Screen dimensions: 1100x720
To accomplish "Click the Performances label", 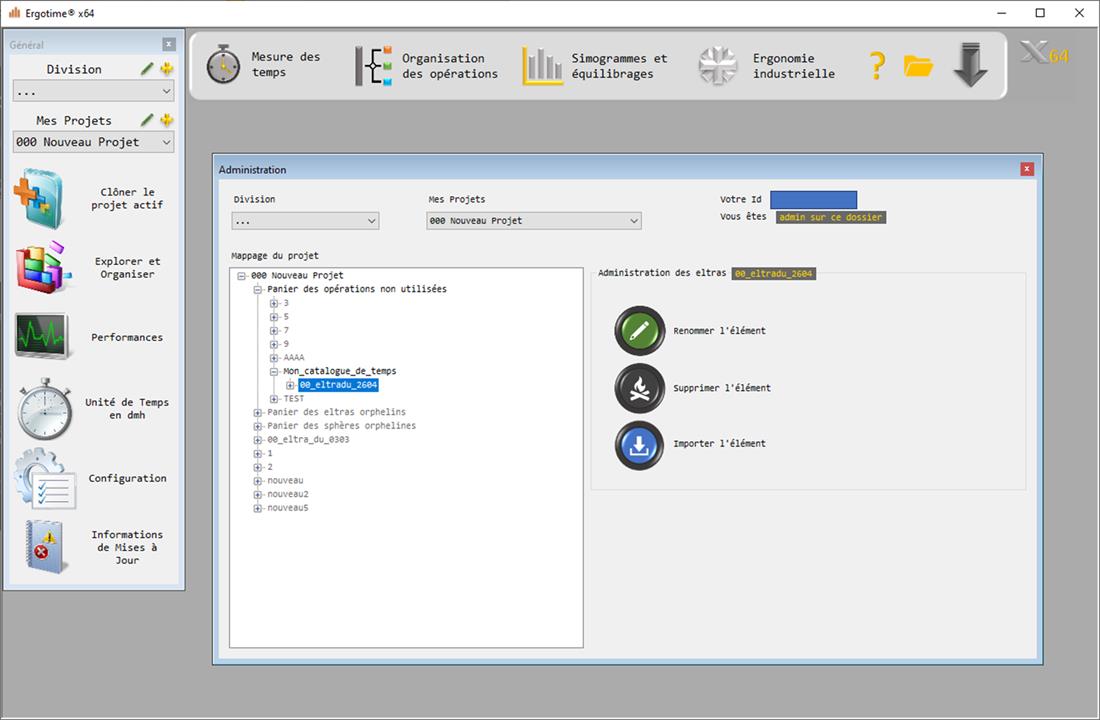I will (x=127, y=338).
